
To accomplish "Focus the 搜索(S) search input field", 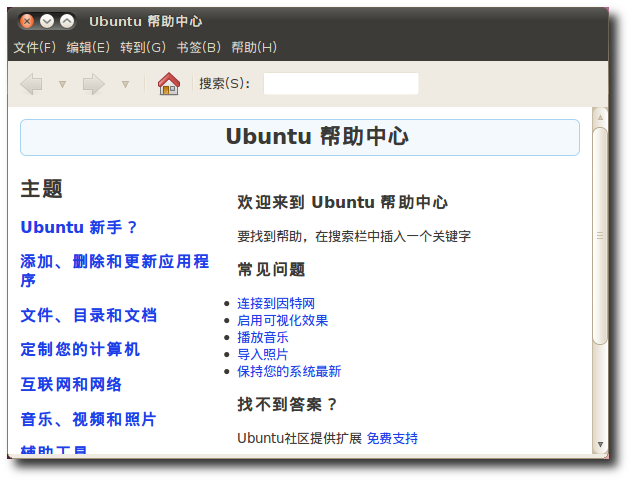I will click(x=341, y=83).
